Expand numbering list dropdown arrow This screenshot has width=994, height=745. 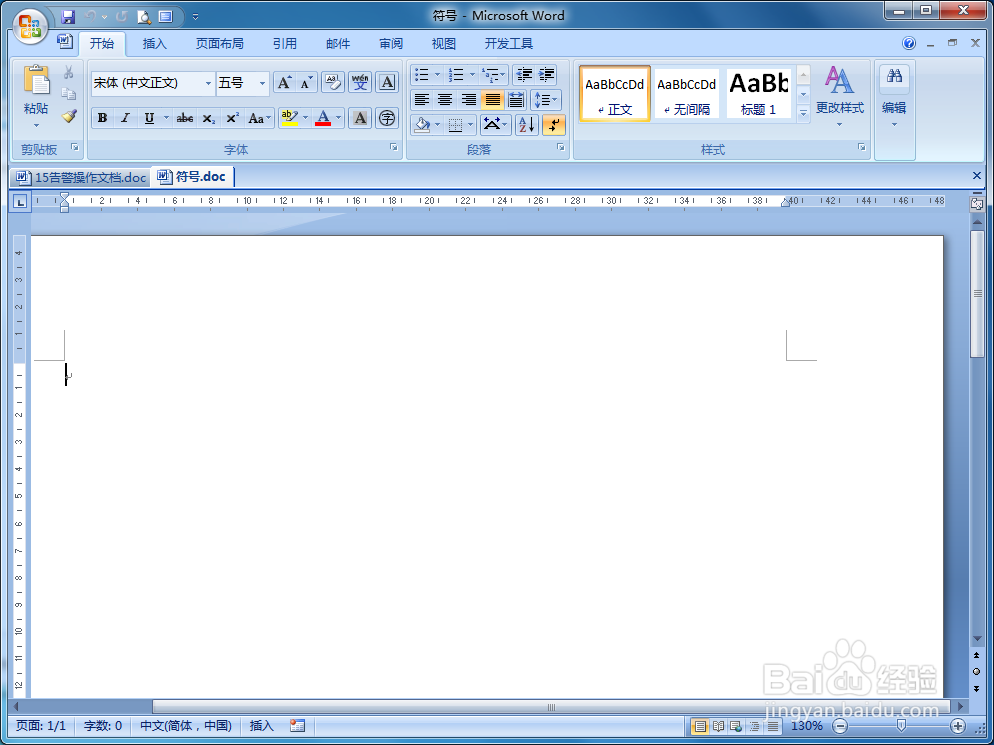tap(472, 75)
